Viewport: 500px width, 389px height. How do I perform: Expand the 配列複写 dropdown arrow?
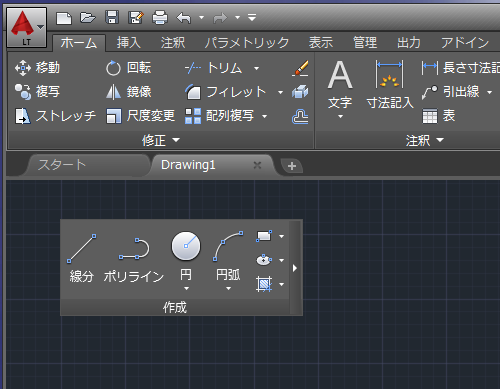[264, 116]
